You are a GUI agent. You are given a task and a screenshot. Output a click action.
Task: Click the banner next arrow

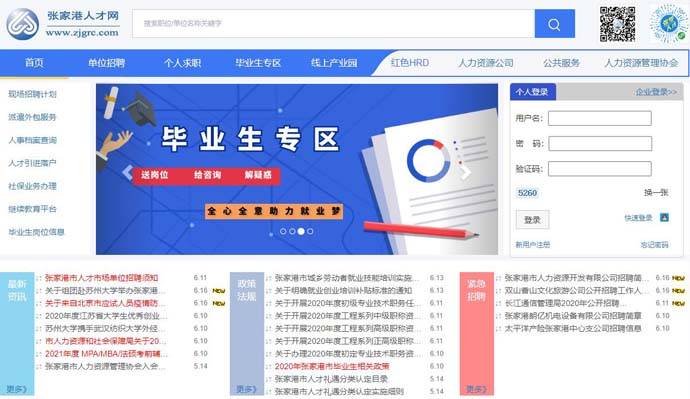tap(466, 172)
